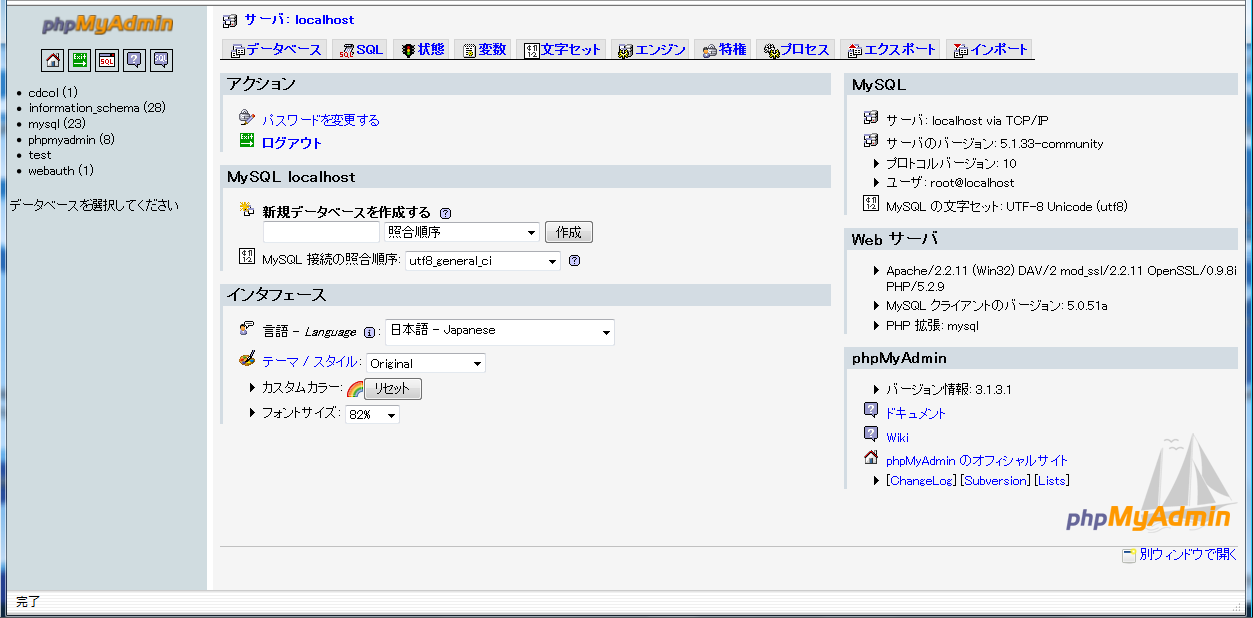The width and height of the screenshot is (1253, 618).
Task: Open the SQL tab
Action: [x=361, y=49]
